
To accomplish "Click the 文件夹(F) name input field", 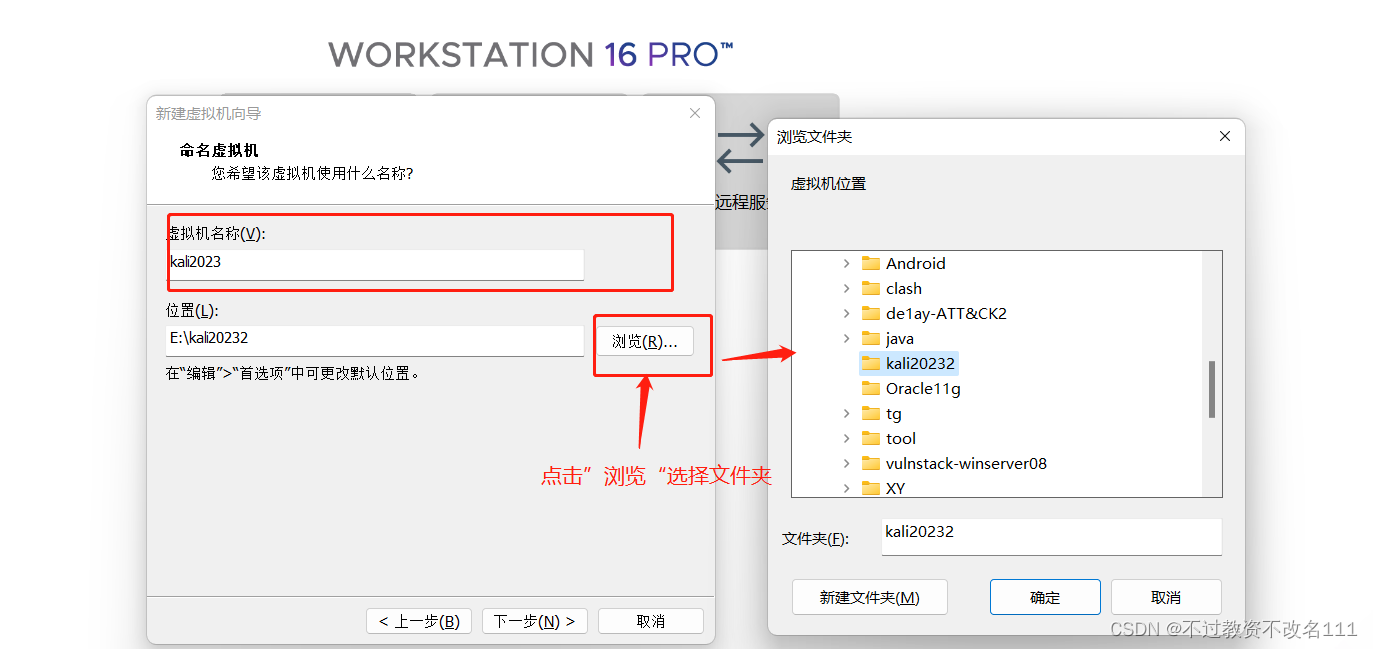I will [1052, 536].
